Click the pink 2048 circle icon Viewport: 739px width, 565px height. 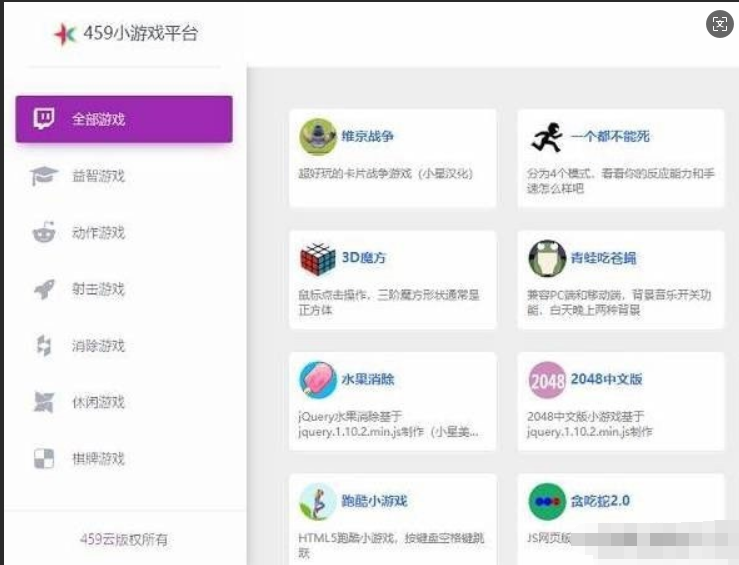547,380
